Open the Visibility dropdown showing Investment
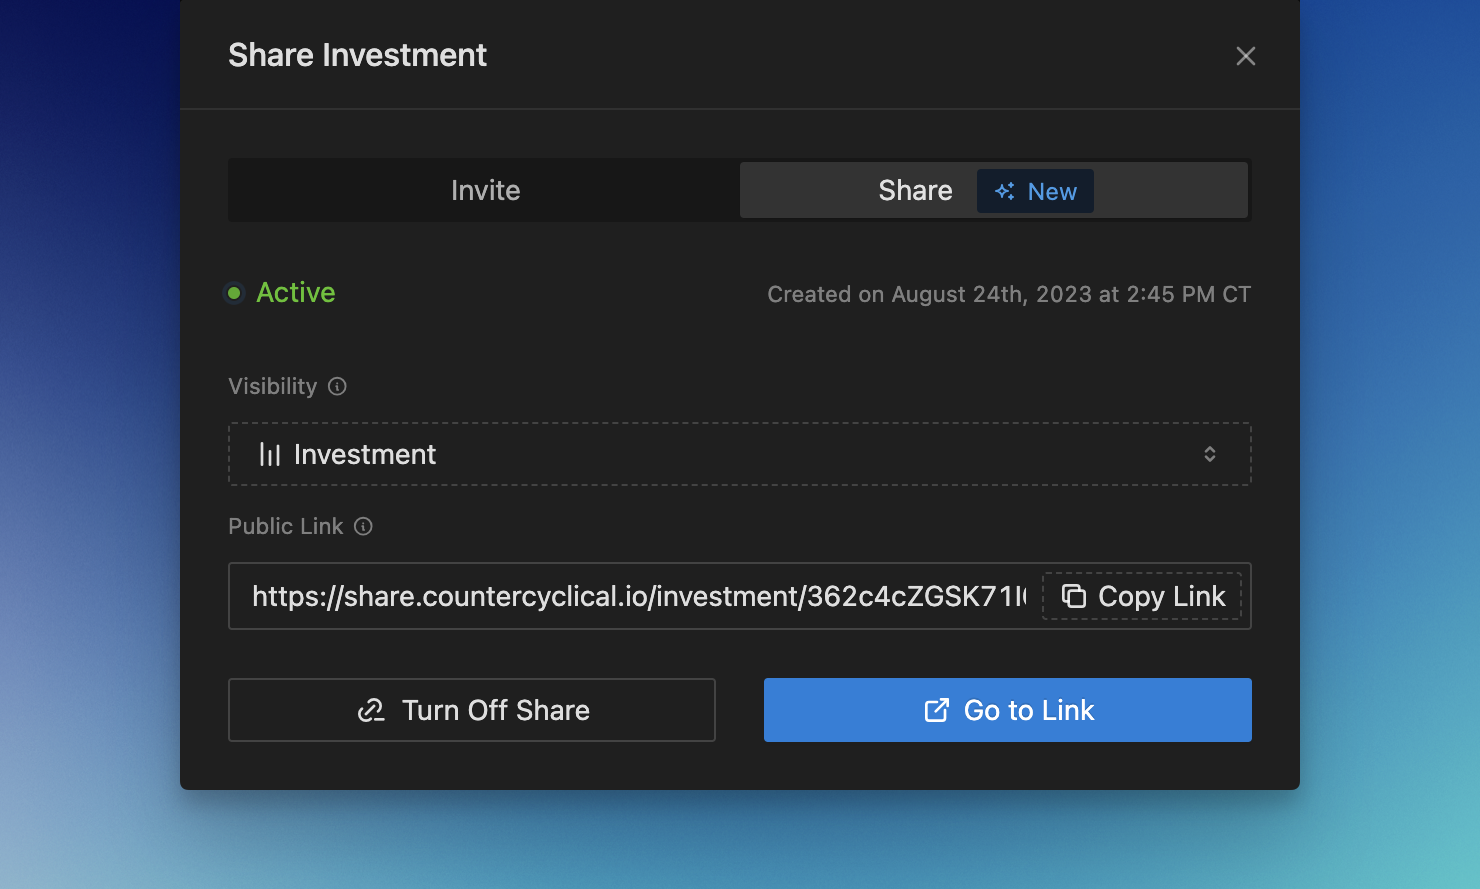The image size is (1480, 889). coord(739,454)
